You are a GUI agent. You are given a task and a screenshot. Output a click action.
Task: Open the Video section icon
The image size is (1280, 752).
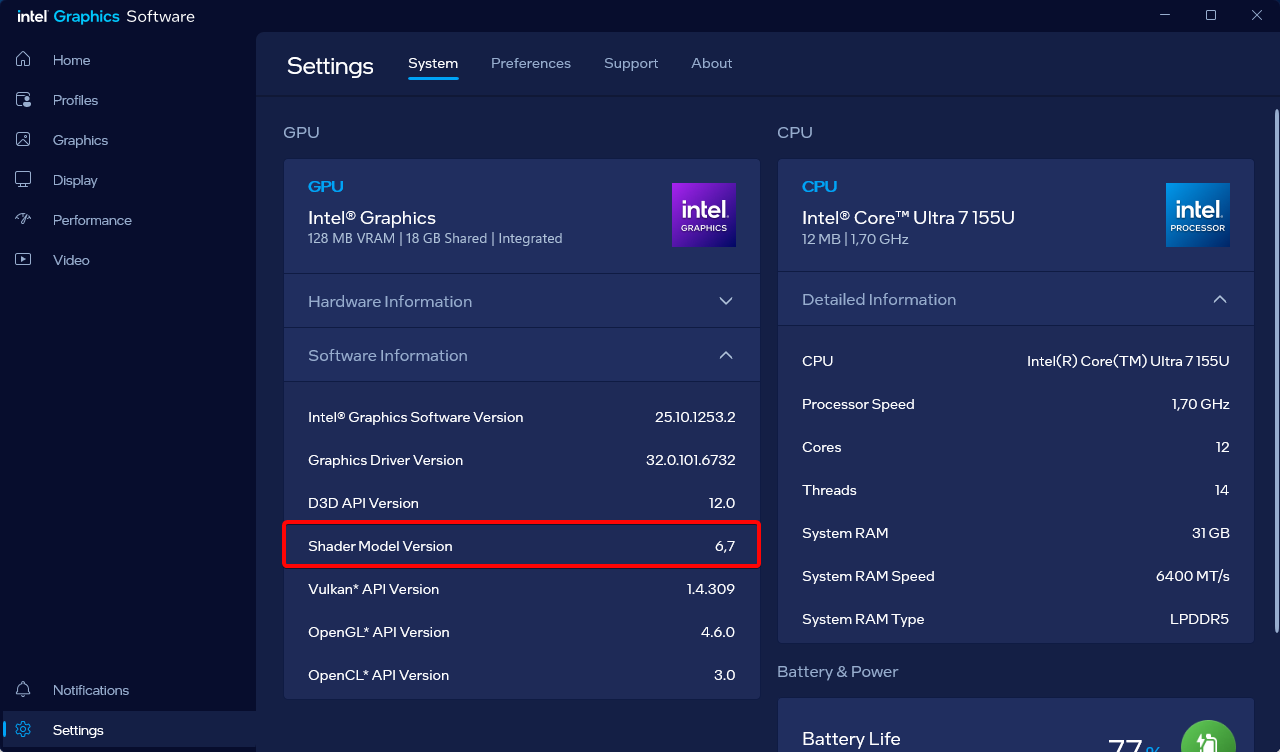point(23,260)
